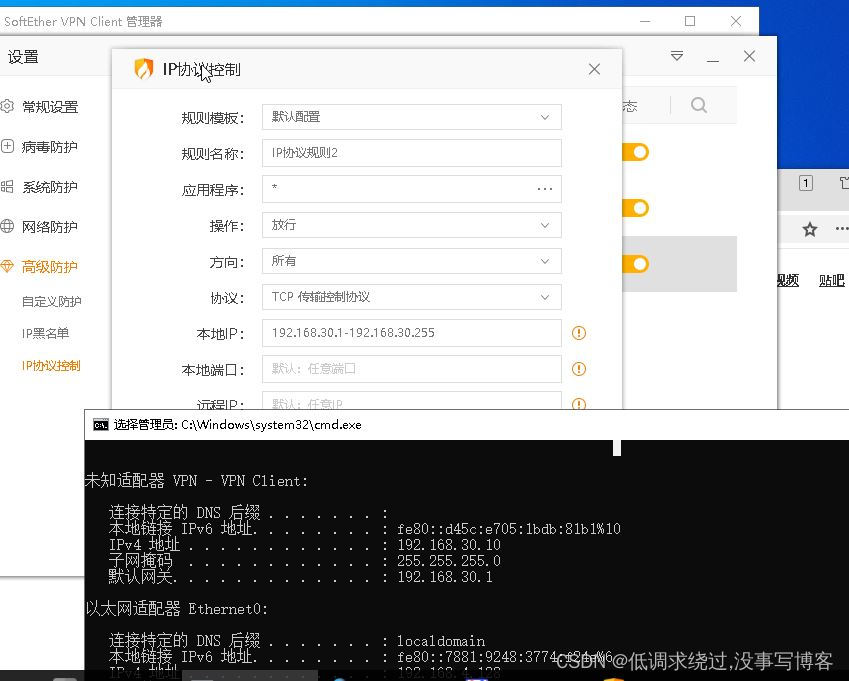Open the IP黑名单 sub-item
This screenshot has height=681, width=849.
[x=45, y=333]
